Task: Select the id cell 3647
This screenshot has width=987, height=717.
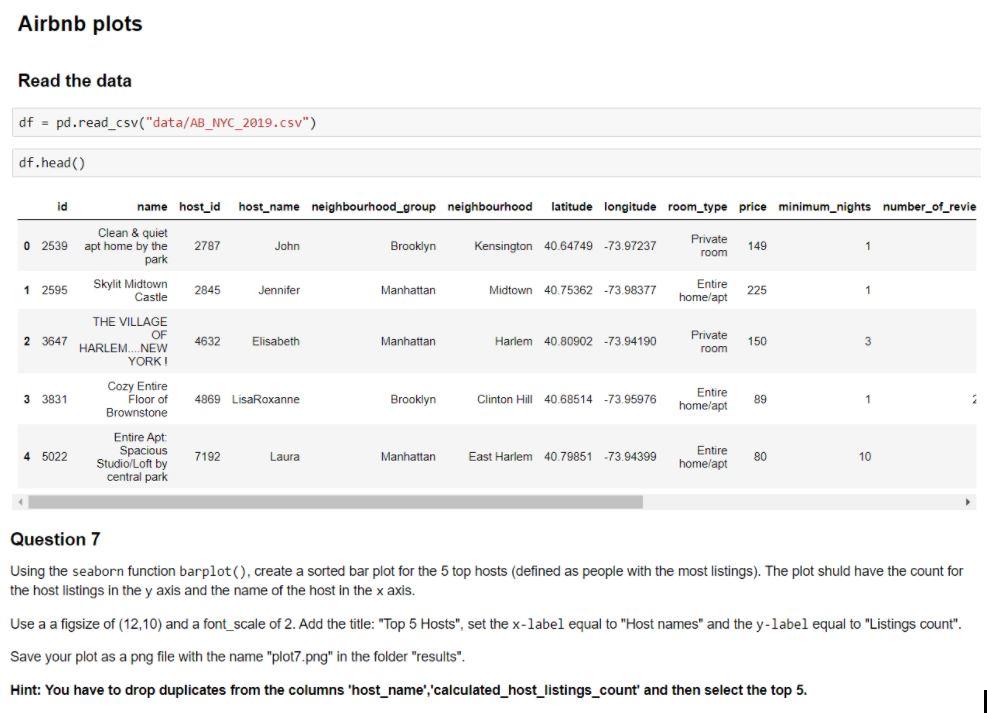Action: click(54, 341)
